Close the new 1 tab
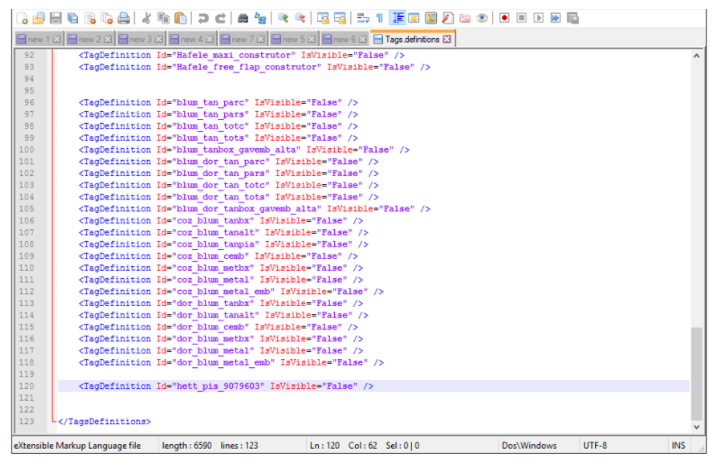The height and width of the screenshot is (466, 723). click(x=57, y=39)
